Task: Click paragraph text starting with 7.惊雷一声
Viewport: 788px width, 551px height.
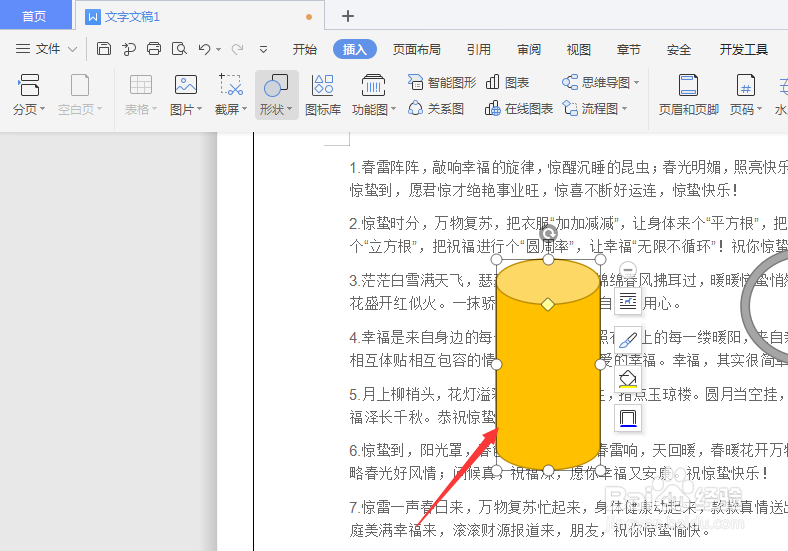Action: [568, 518]
